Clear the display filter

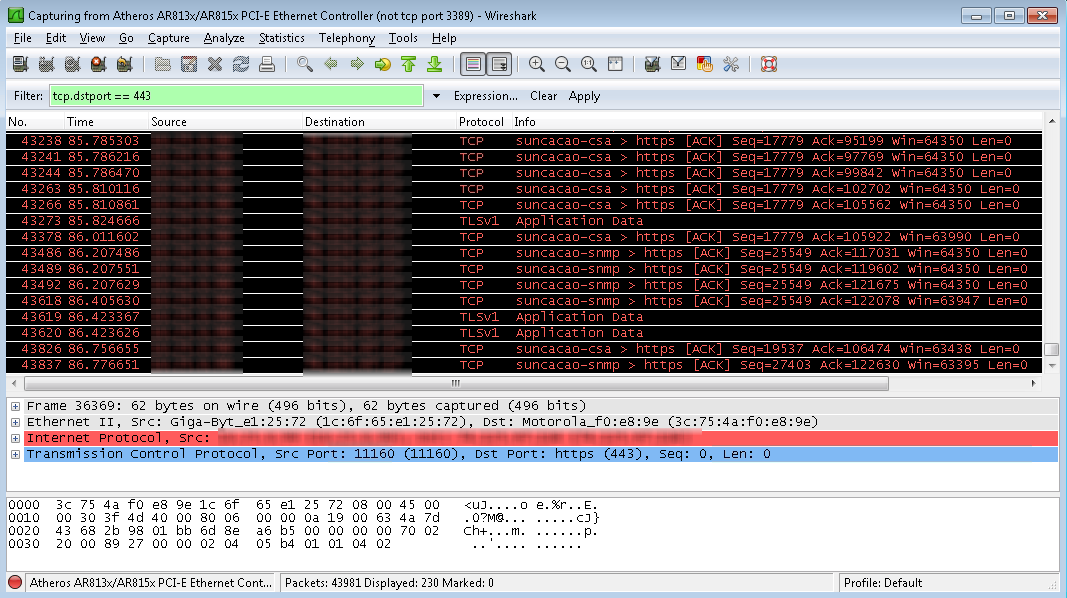(x=543, y=96)
